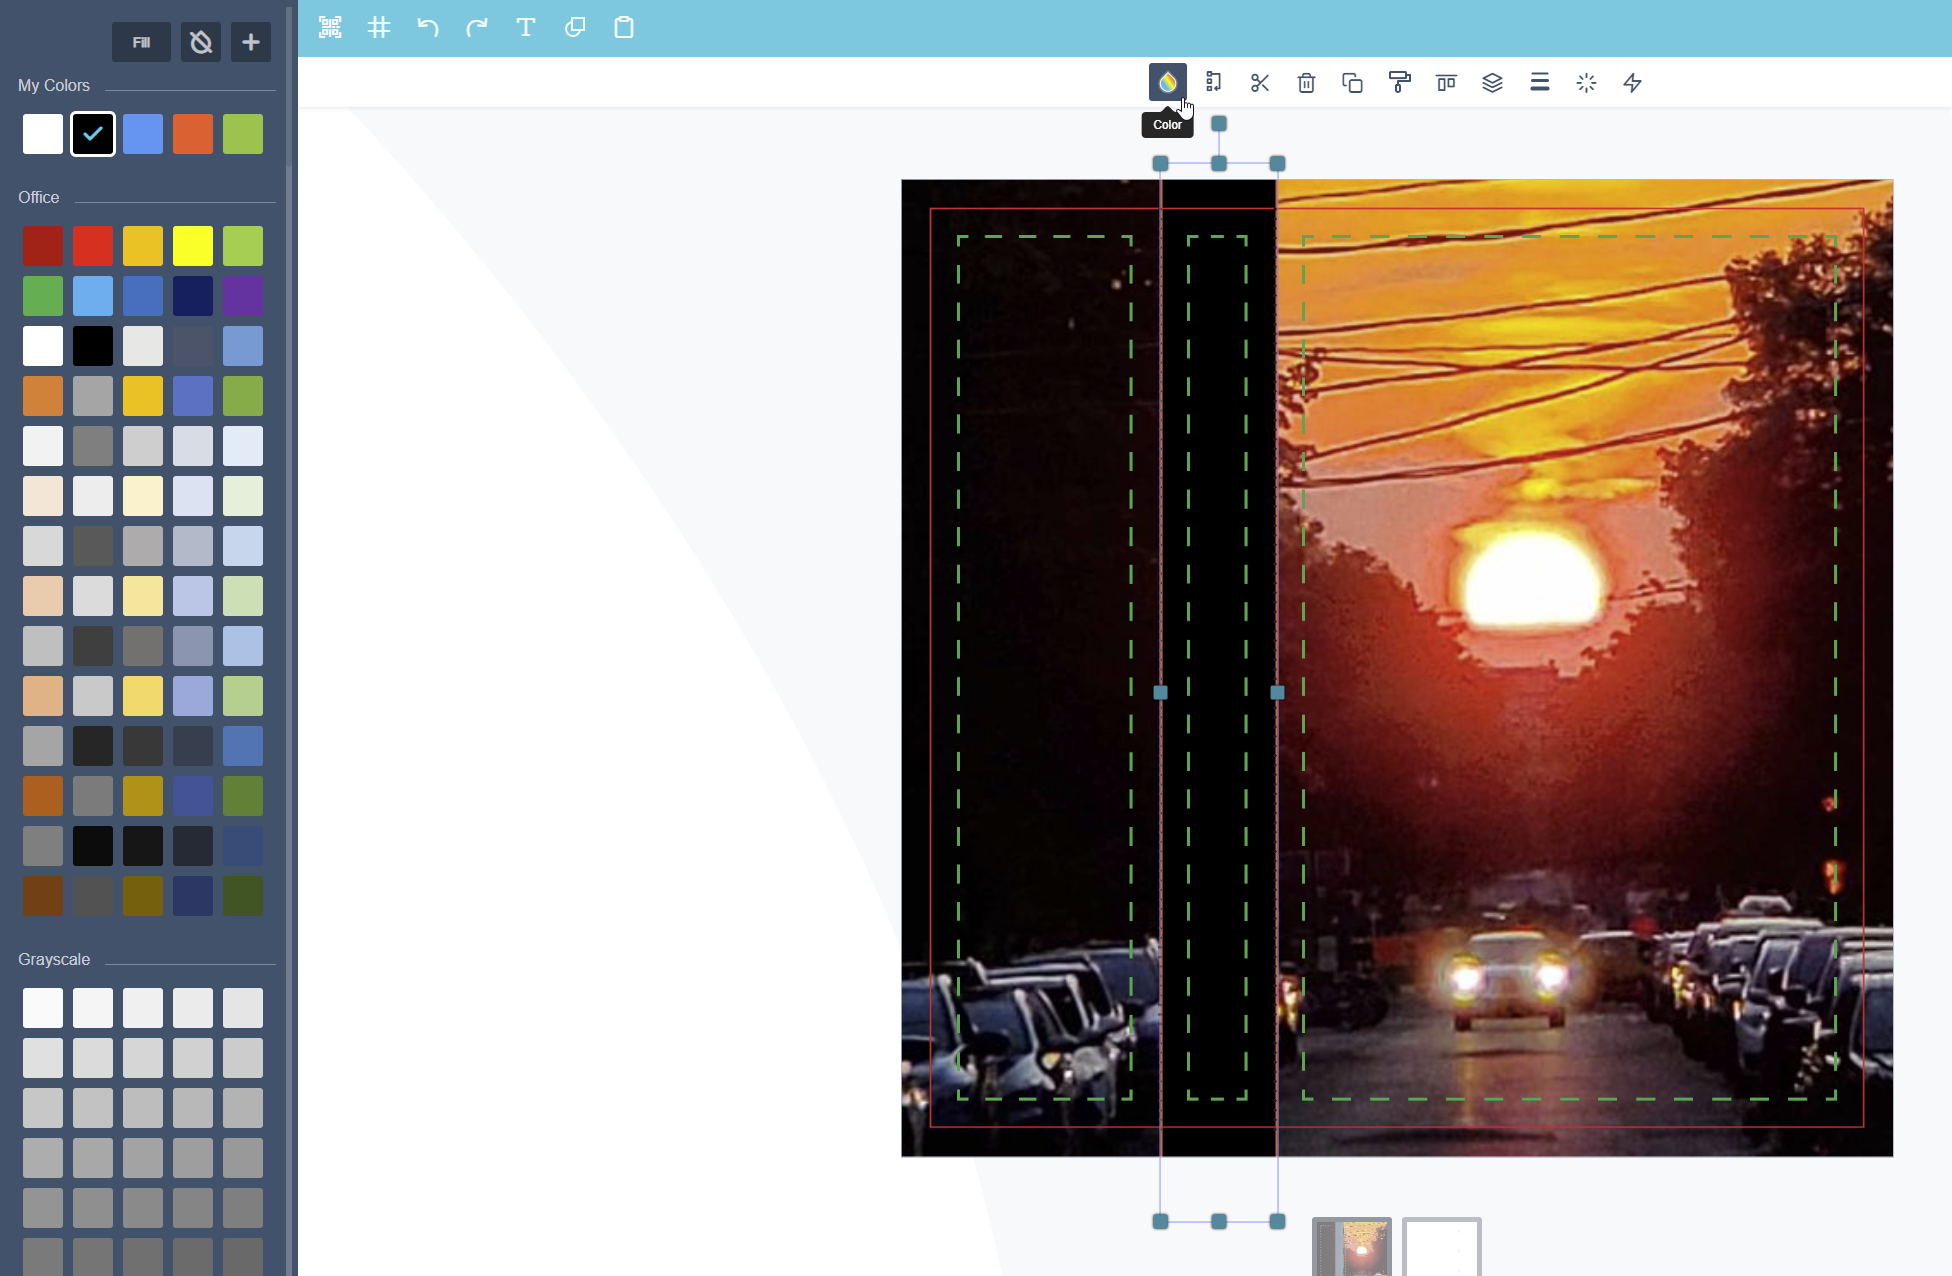
Task: Click the left middle resize handle
Action: point(1161,692)
